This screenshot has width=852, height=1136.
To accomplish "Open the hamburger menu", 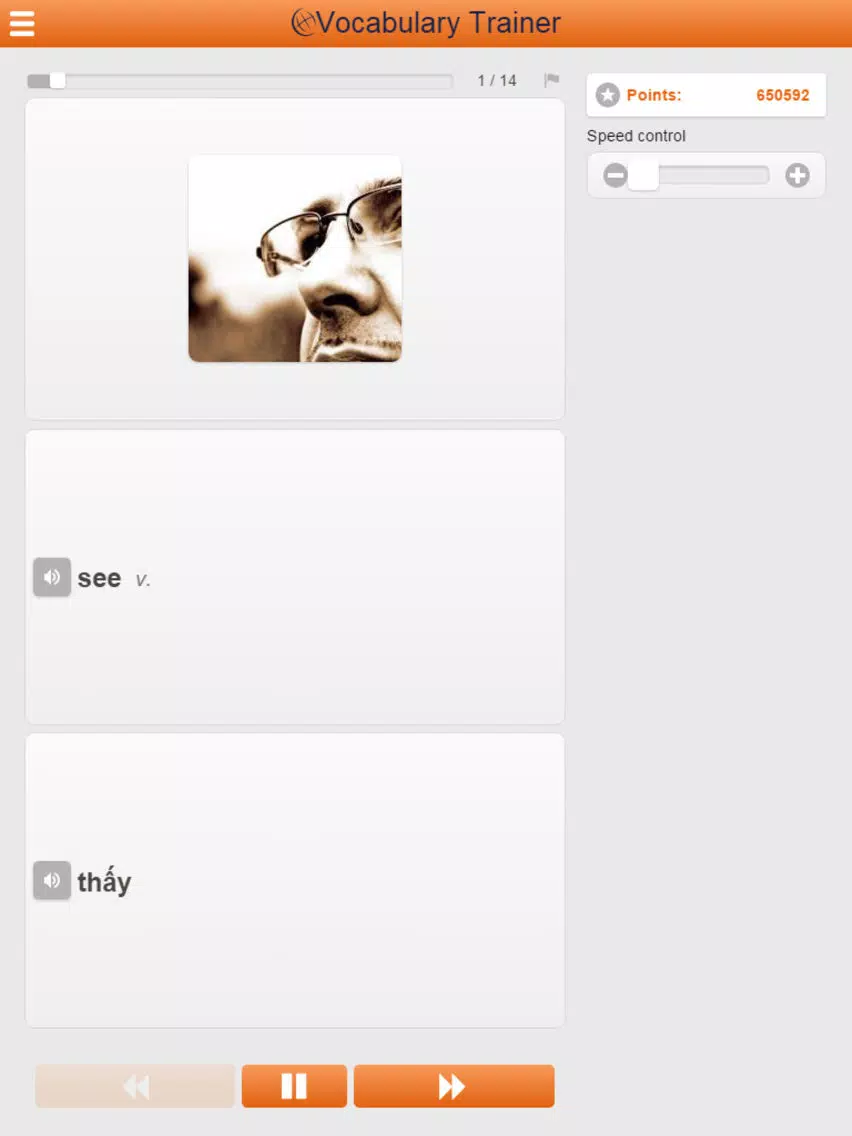I will tap(22, 23).
